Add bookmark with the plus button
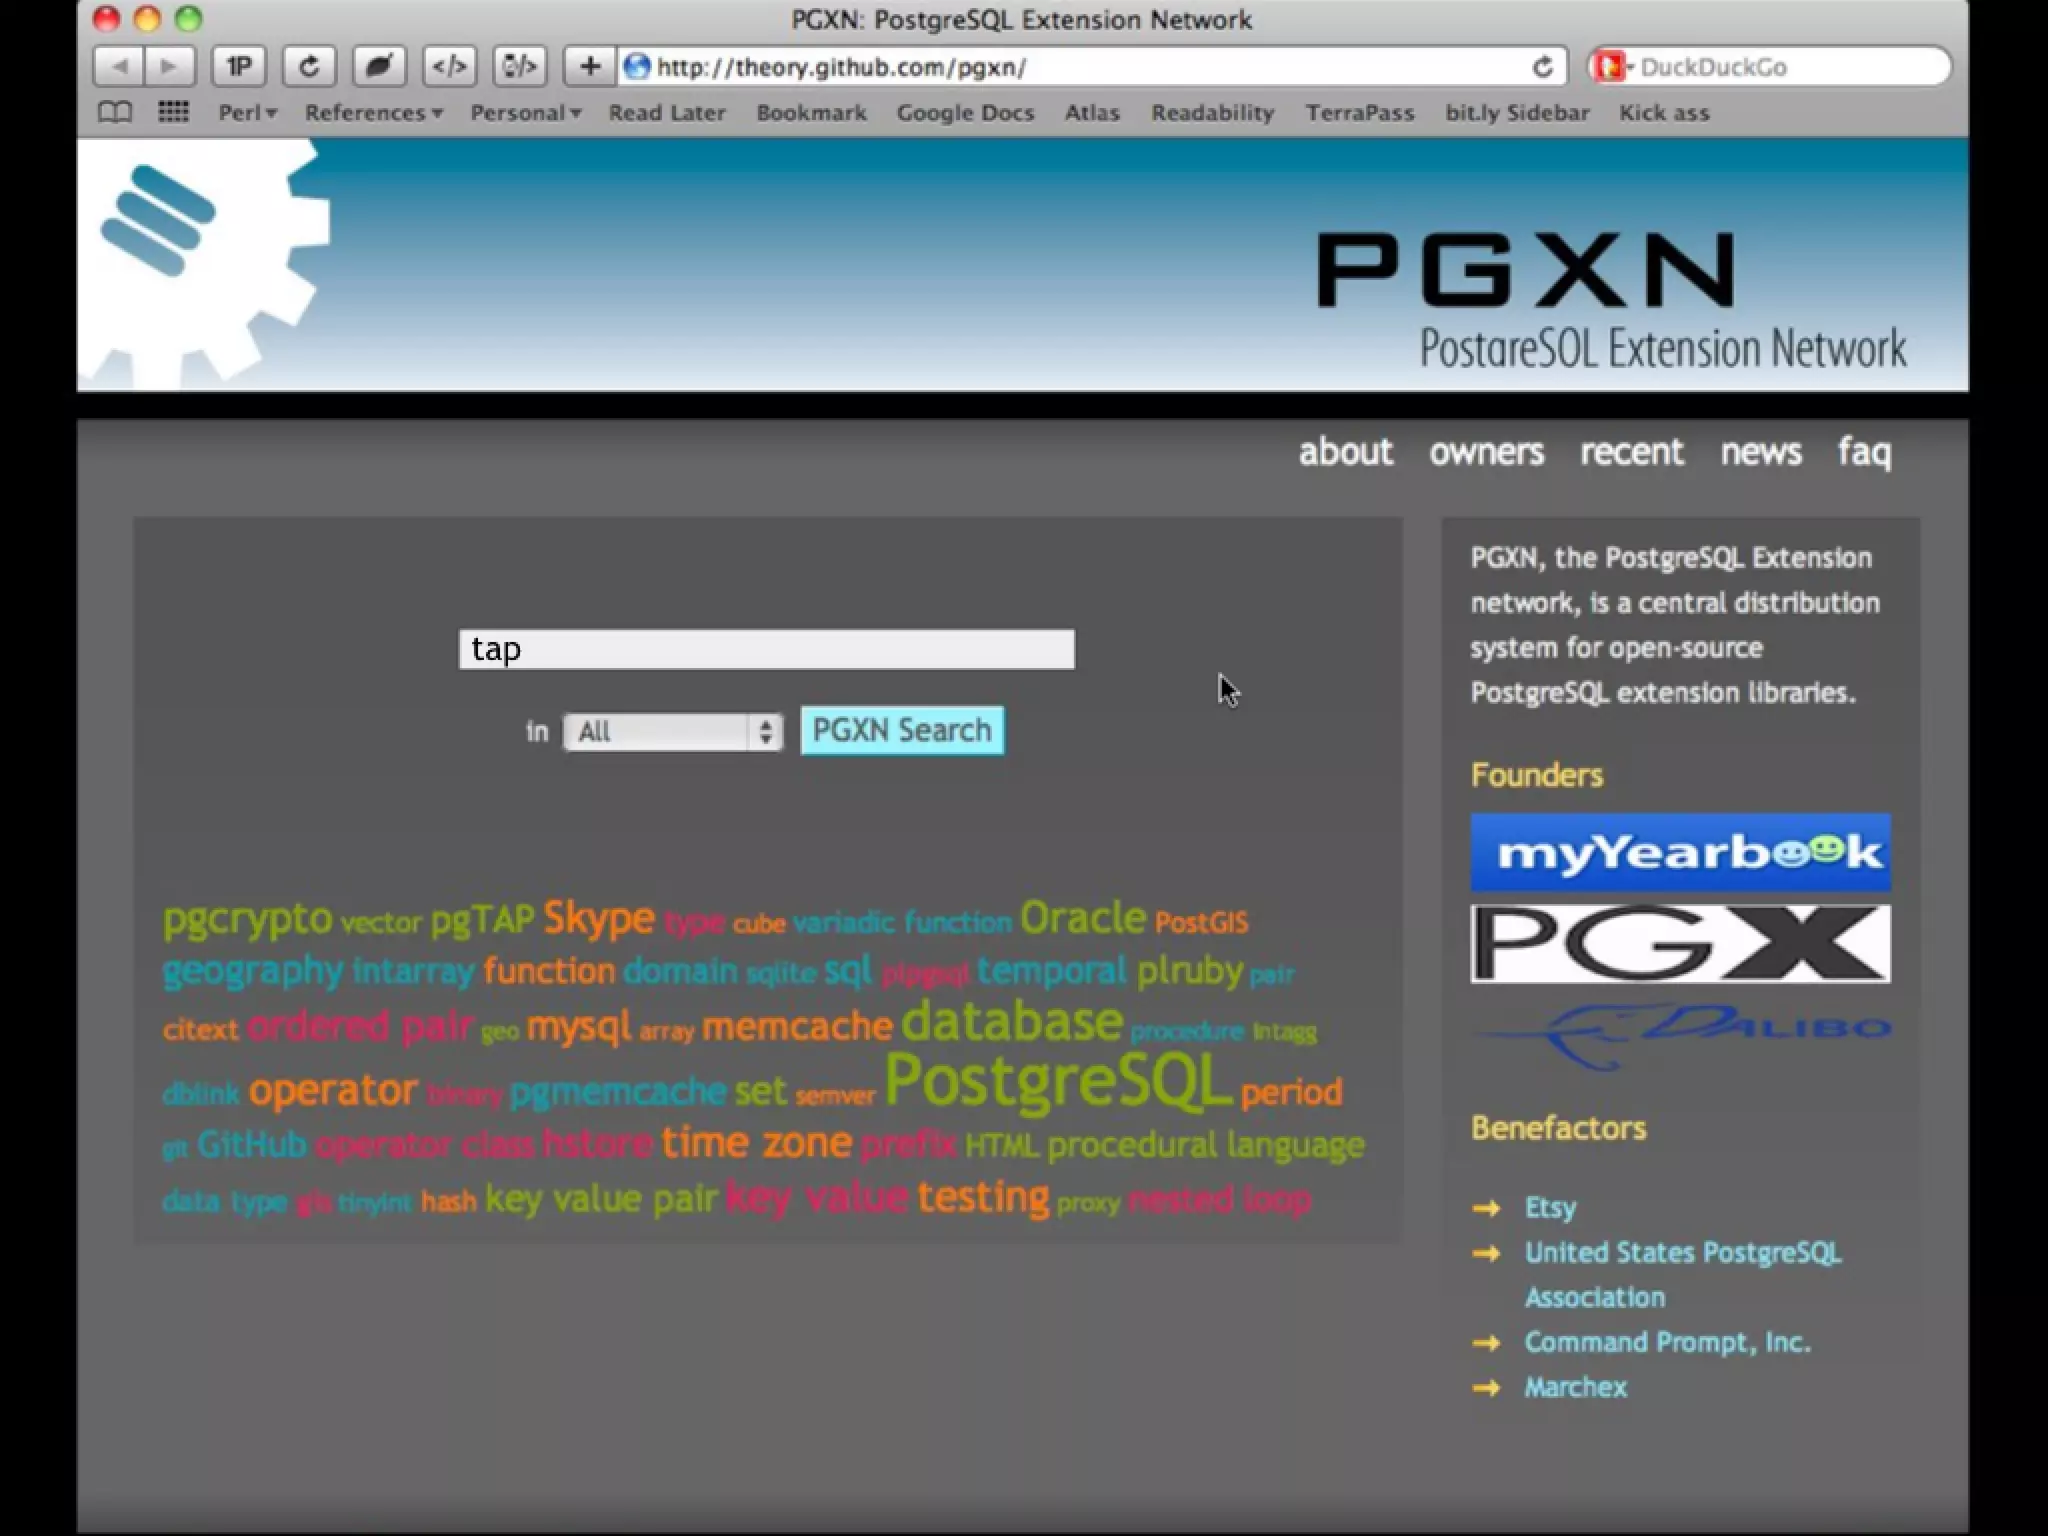The width and height of the screenshot is (2048, 1536). pyautogui.click(x=590, y=67)
